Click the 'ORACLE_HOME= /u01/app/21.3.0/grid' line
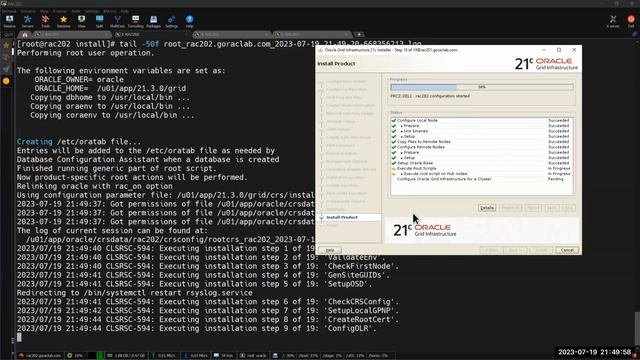Viewport: 640px width, 360px height. [110, 89]
